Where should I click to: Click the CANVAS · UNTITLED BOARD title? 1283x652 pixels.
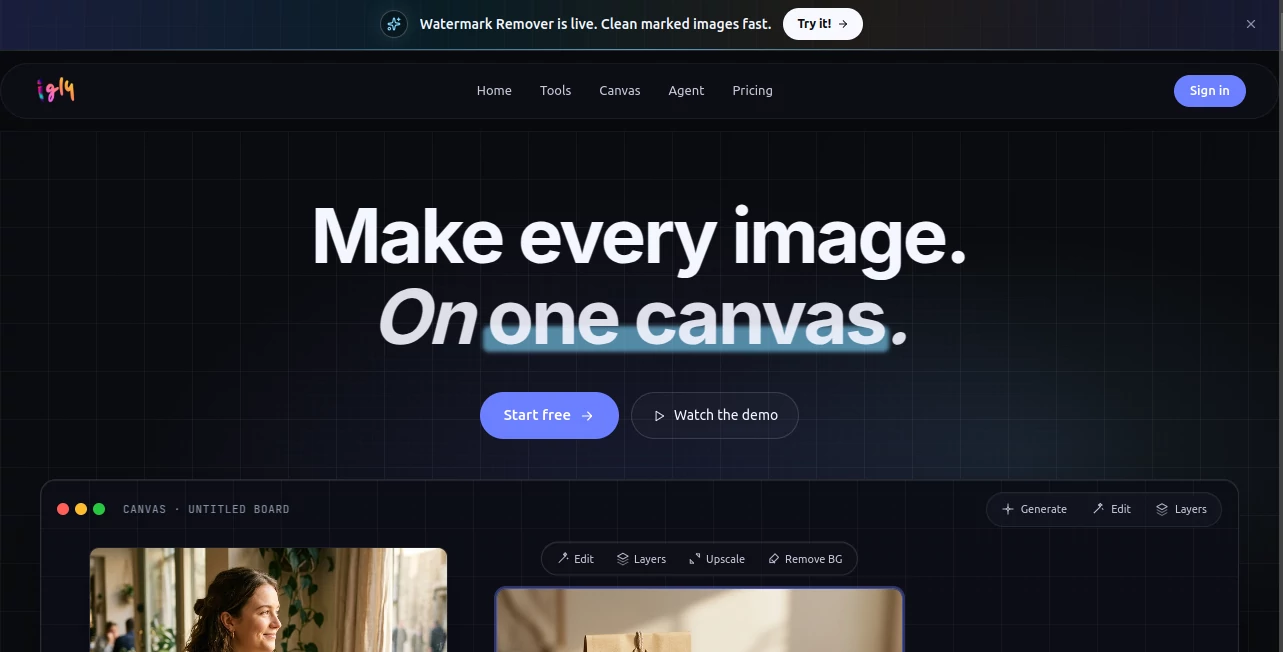[206, 509]
